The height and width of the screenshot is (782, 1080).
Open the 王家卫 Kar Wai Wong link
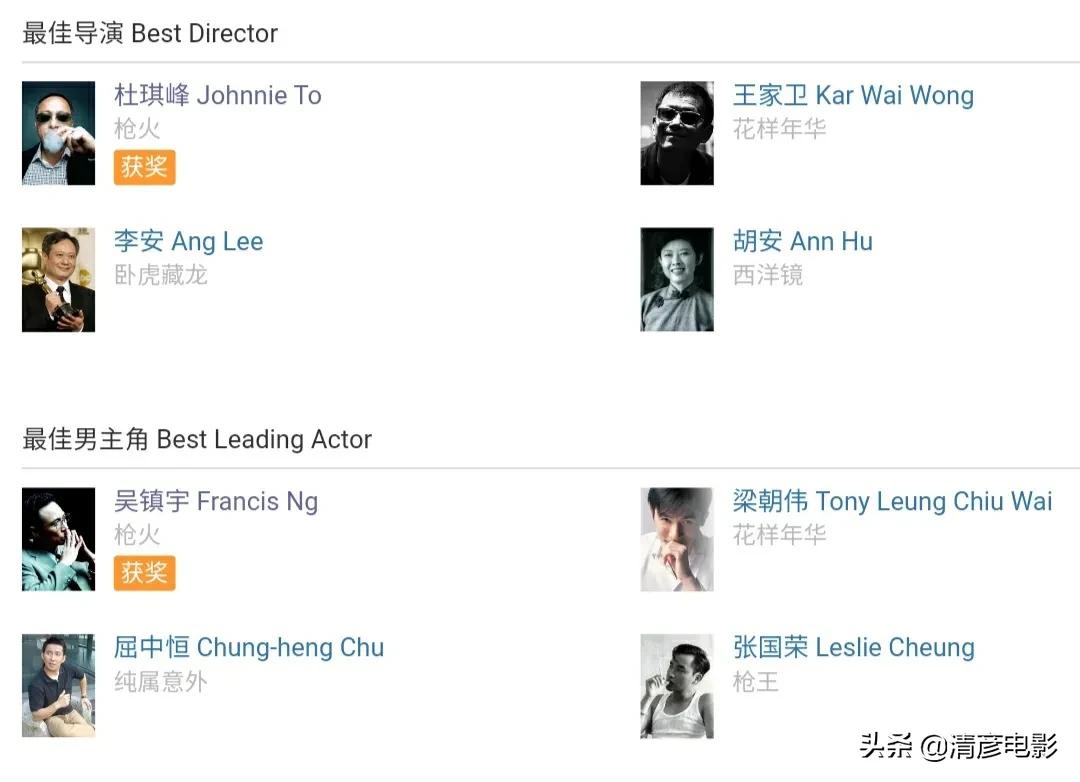click(853, 96)
